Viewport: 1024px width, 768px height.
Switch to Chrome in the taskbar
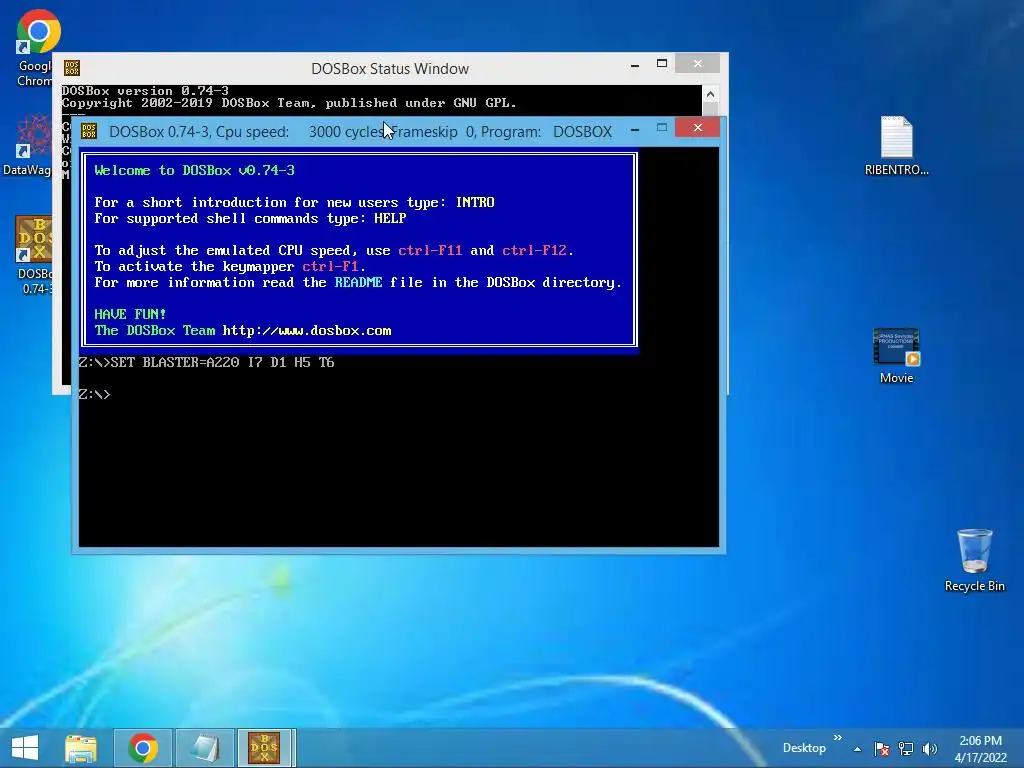tap(143, 748)
